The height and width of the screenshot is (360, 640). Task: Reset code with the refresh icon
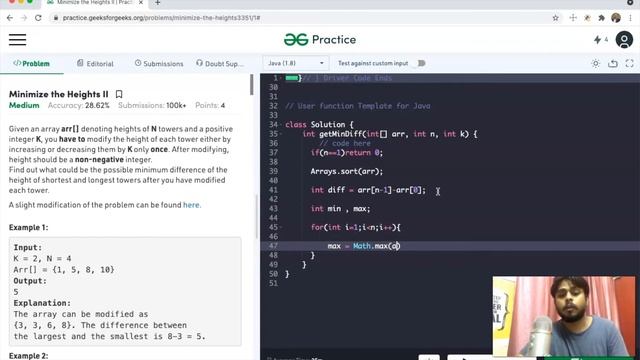click(613, 63)
